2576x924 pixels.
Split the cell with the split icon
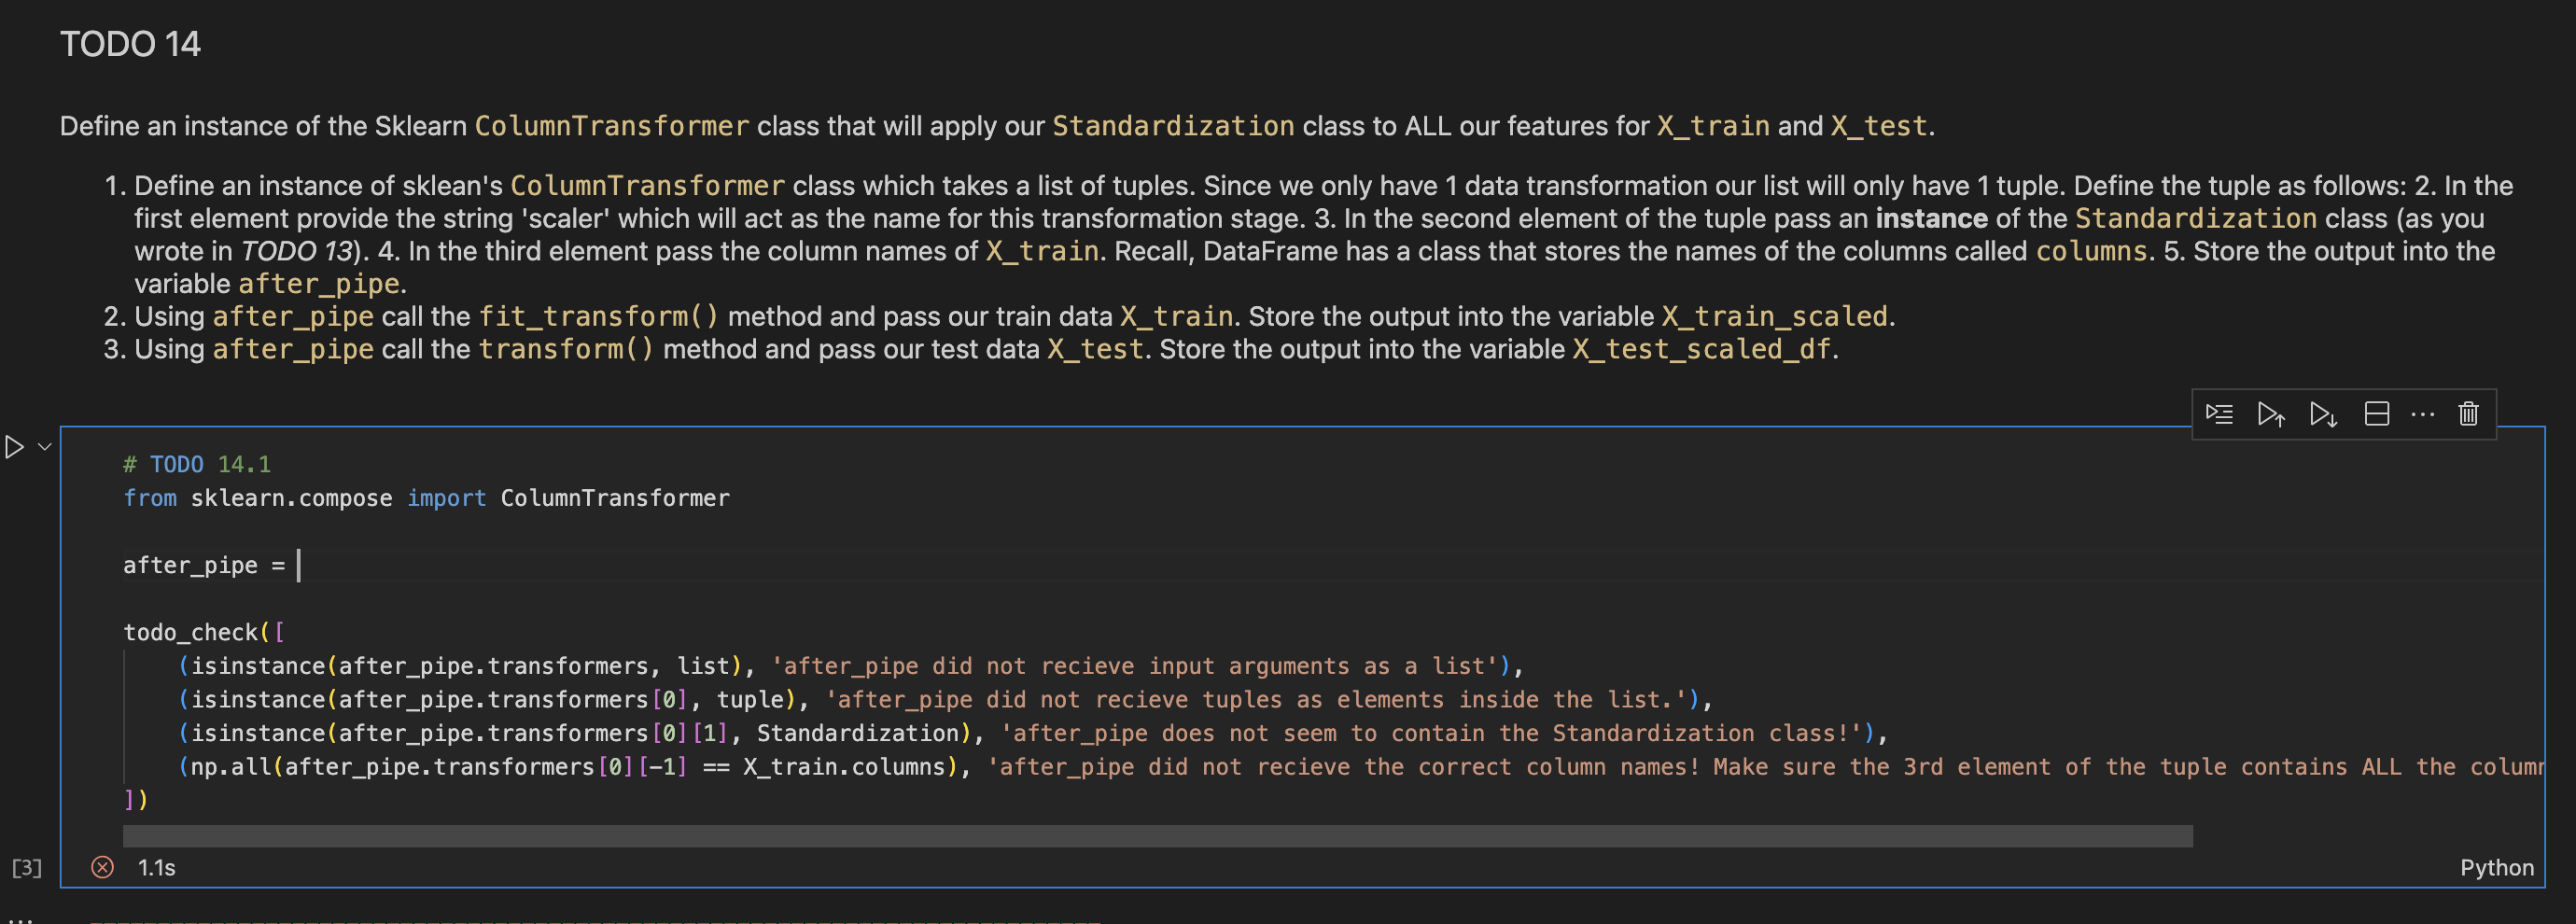click(x=2377, y=413)
